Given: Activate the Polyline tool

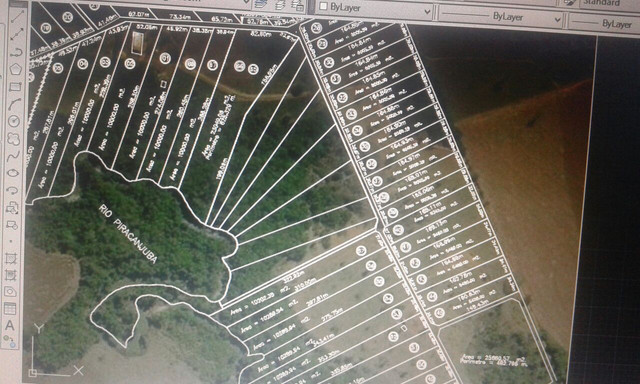Looking at the screenshot, I should pos(16,52).
